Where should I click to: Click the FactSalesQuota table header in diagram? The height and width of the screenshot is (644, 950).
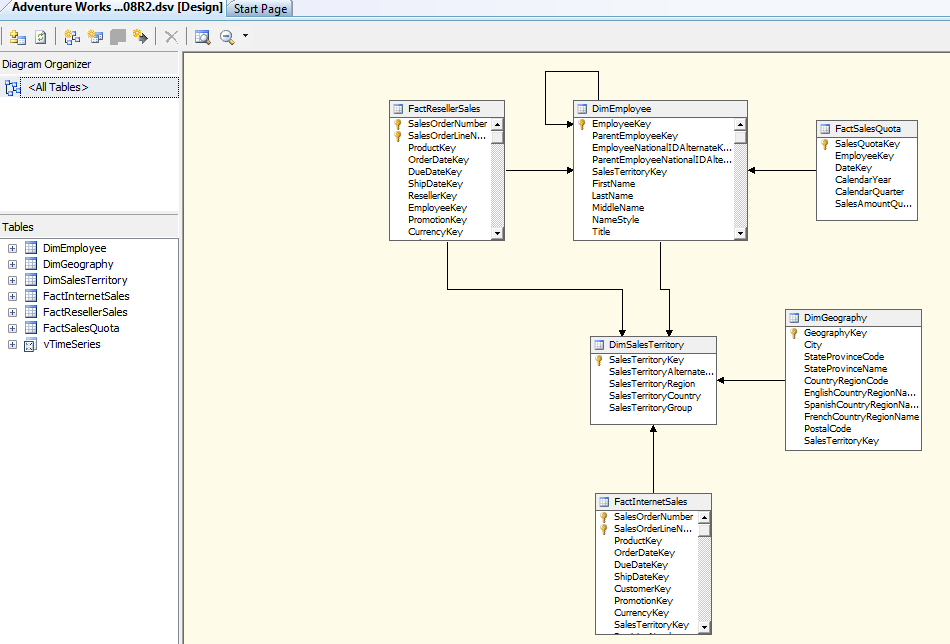867,129
